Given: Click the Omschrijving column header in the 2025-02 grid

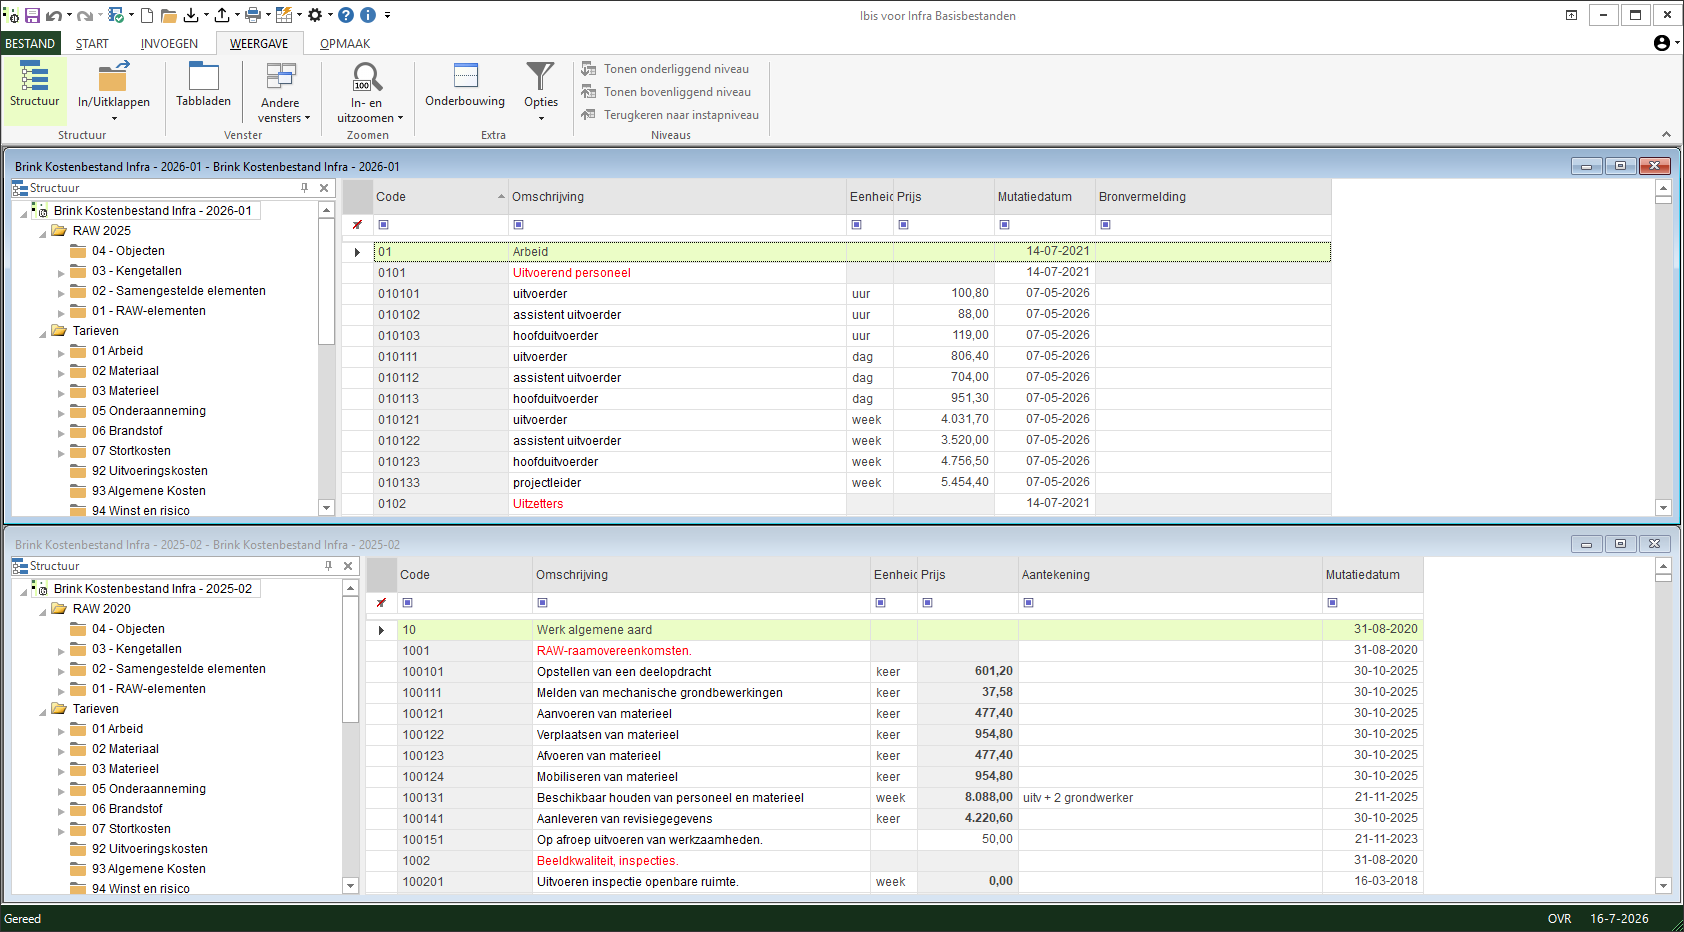Looking at the screenshot, I should 702,575.
